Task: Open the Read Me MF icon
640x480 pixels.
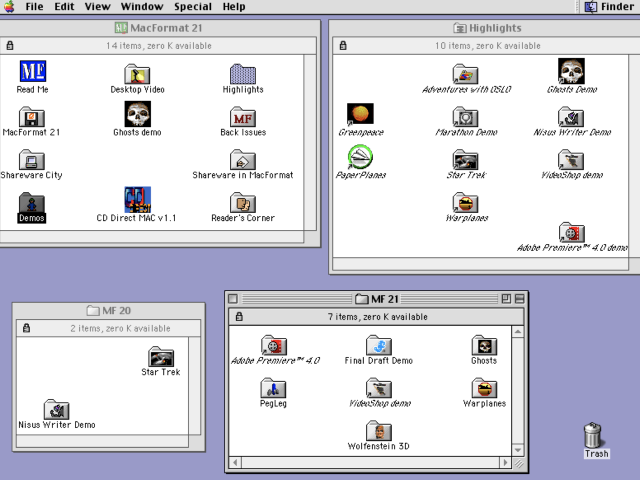Action: tap(33, 71)
